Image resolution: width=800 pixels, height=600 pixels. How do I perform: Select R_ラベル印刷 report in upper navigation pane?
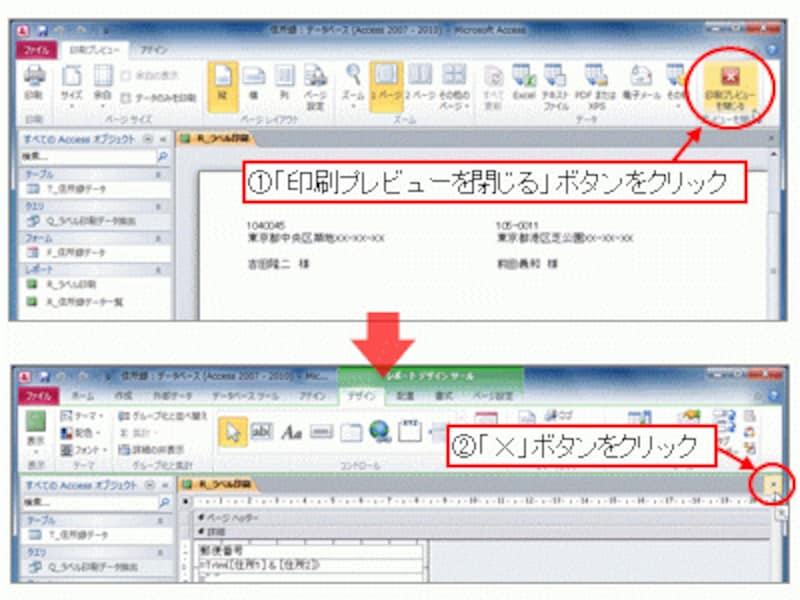tap(95, 284)
